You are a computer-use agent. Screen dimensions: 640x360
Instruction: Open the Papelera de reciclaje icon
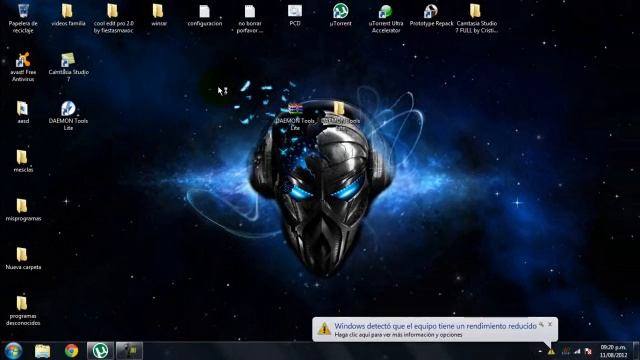[23, 18]
